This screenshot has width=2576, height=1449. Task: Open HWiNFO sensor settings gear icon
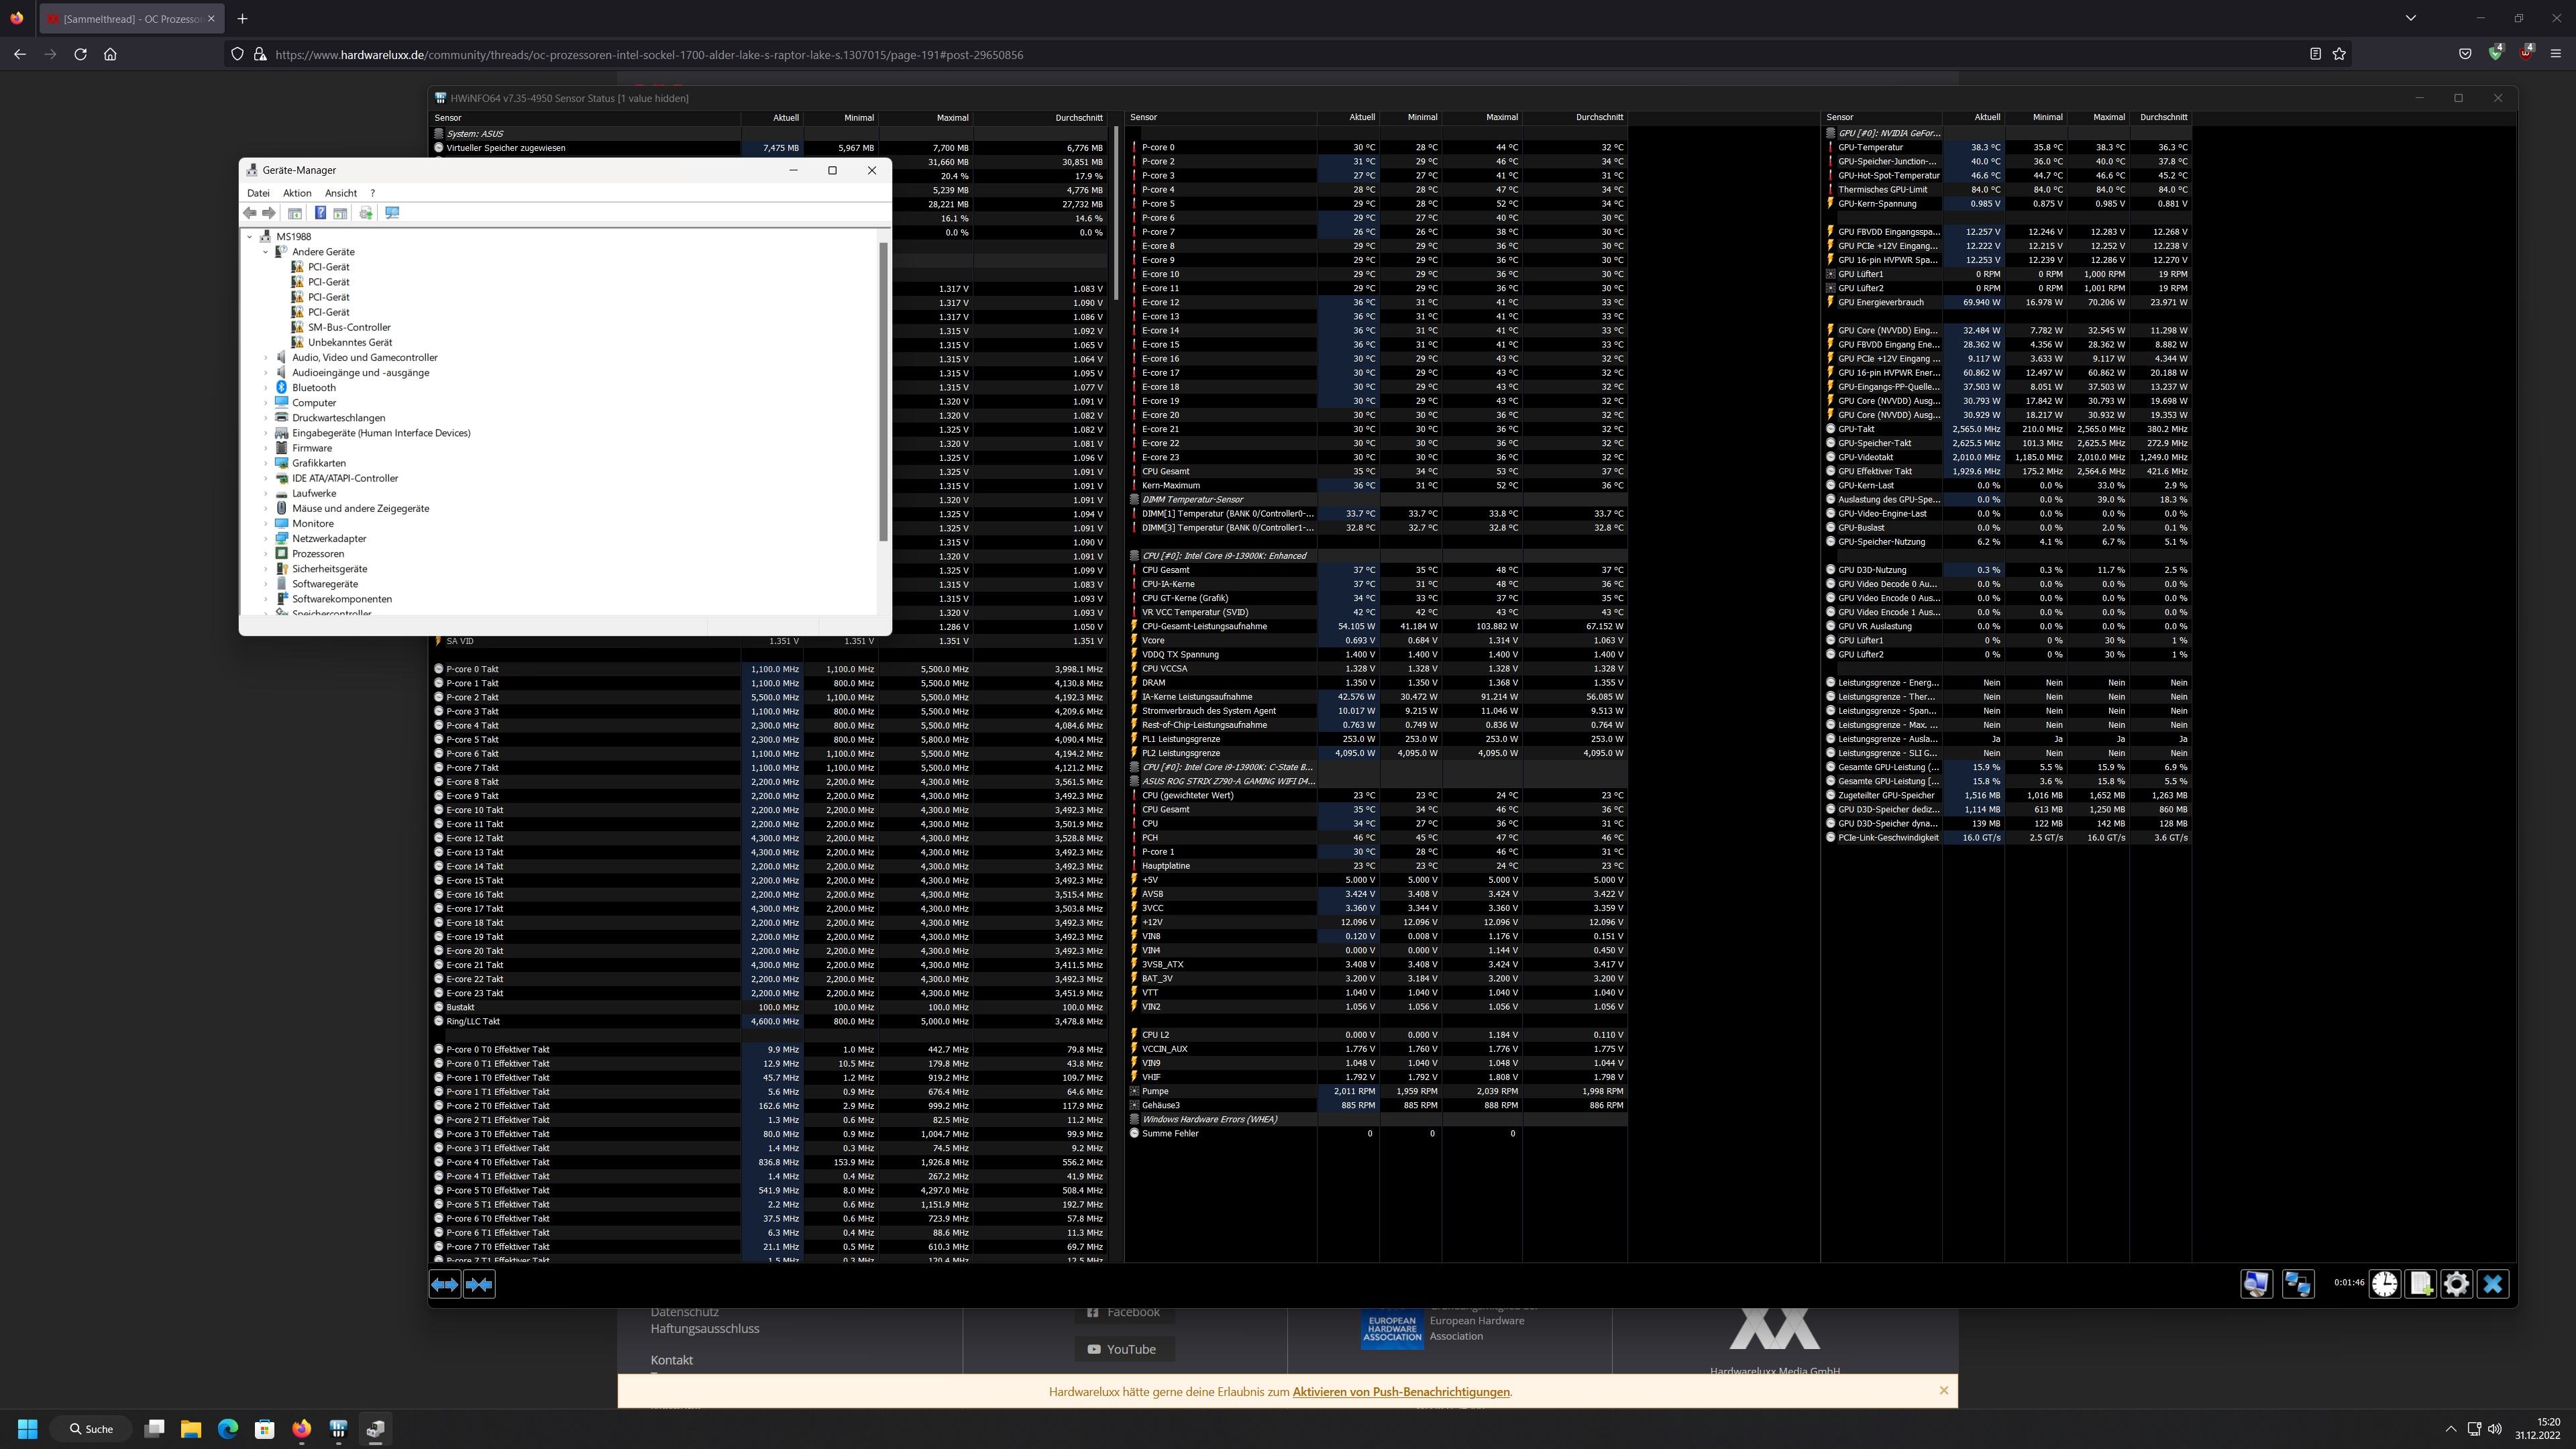[x=2457, y=1284]
